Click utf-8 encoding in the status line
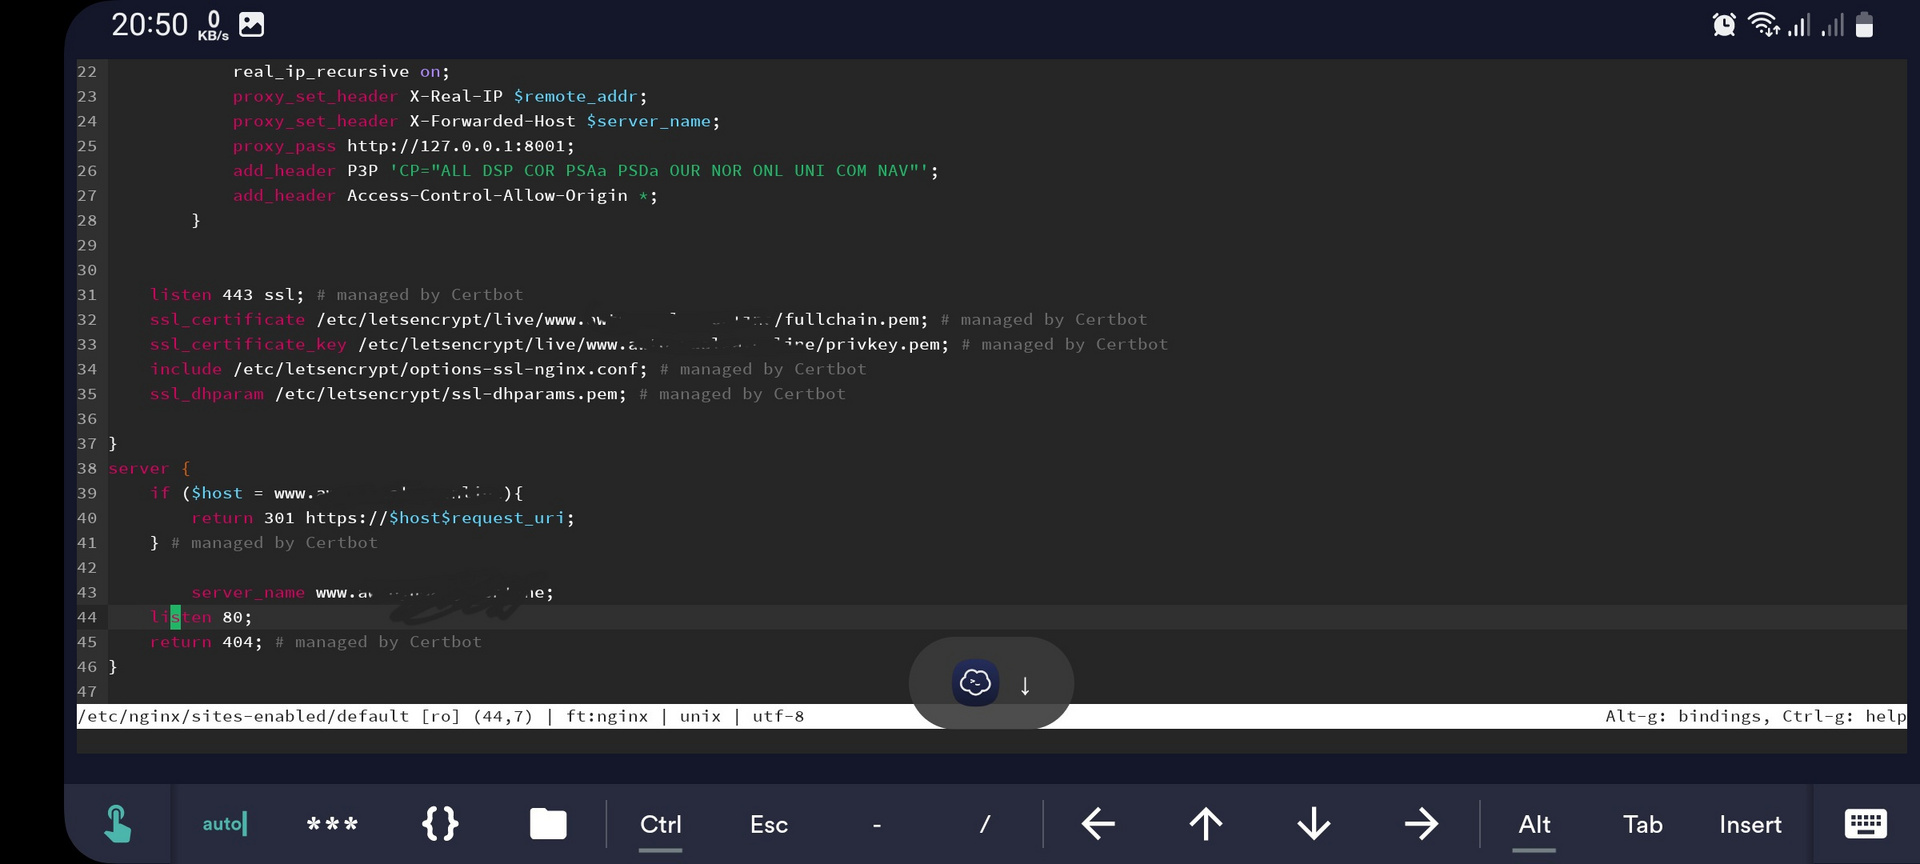 (x=778, y=716)
